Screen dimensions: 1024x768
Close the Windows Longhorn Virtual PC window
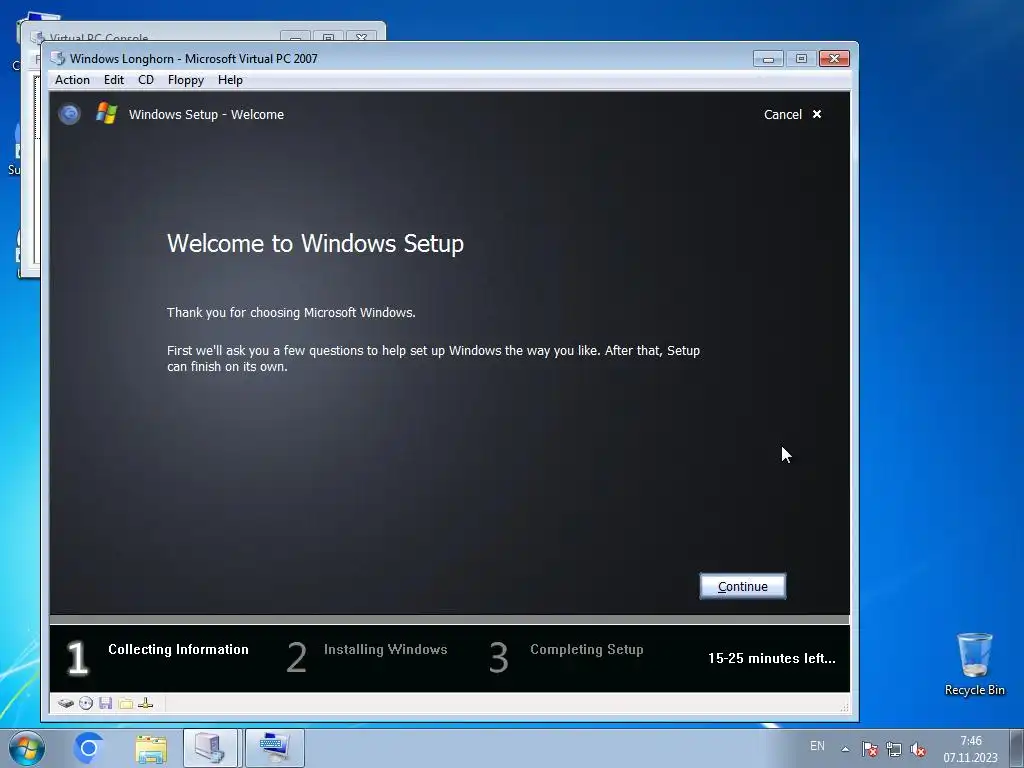834,59
